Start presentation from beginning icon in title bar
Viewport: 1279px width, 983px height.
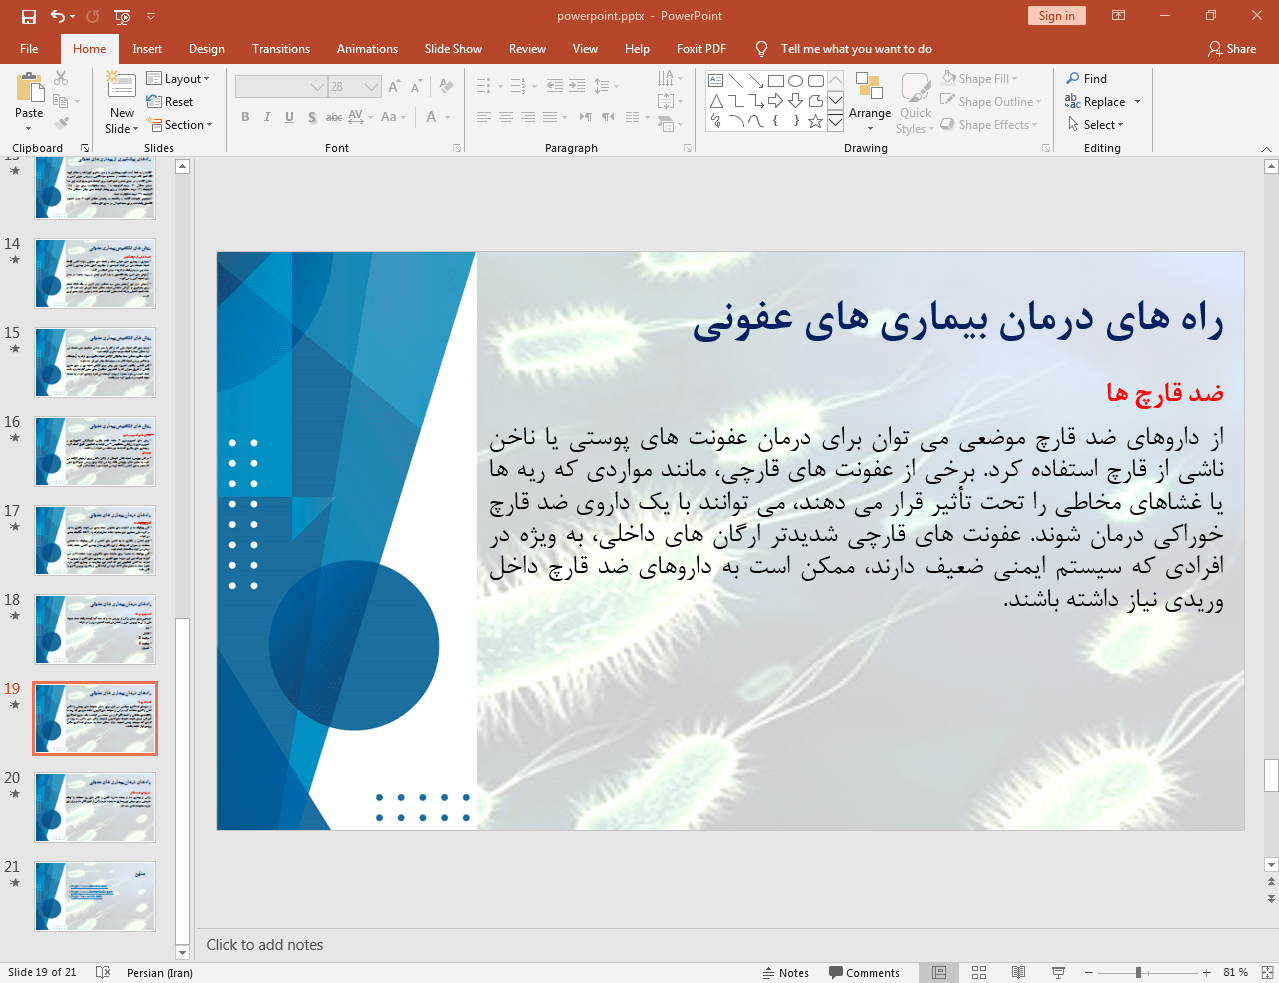tap(122, 16)
